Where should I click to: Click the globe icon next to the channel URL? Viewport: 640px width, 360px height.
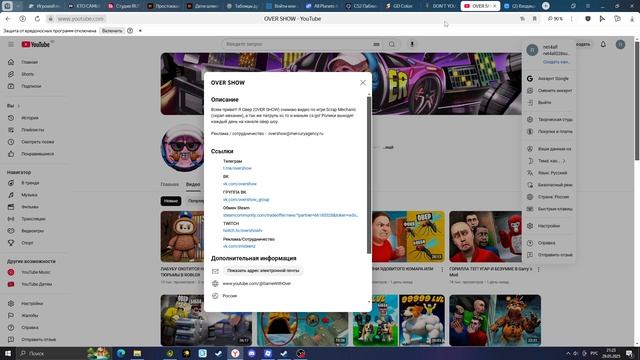(215, 283)
